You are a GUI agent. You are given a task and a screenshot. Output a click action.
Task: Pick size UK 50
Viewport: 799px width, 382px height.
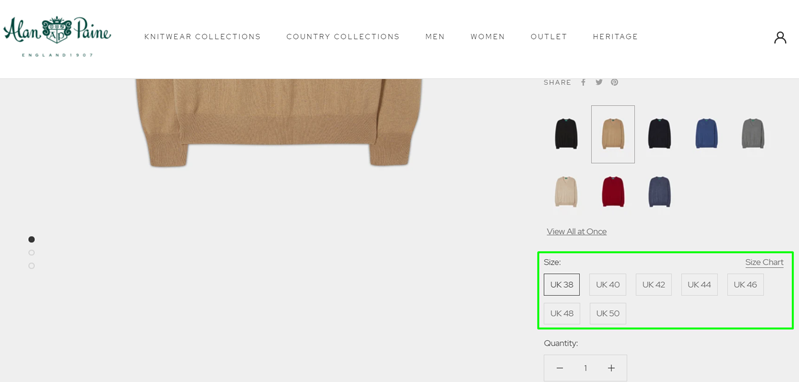[607, 313]
